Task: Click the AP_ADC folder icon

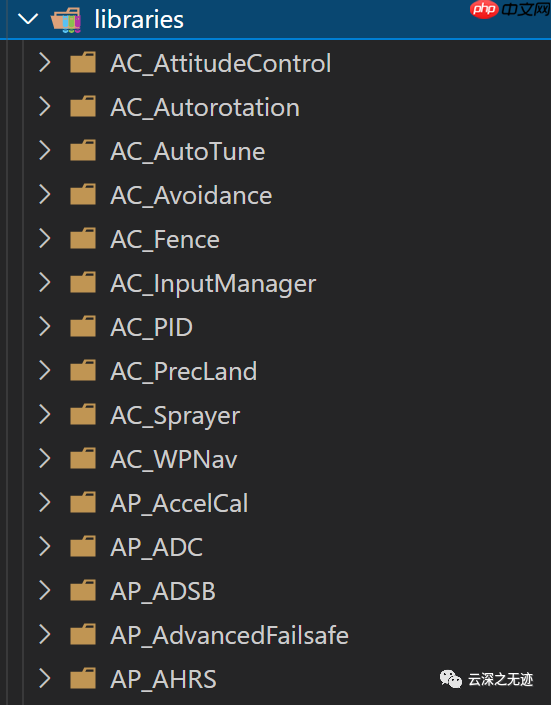Action: click(83, 547)
